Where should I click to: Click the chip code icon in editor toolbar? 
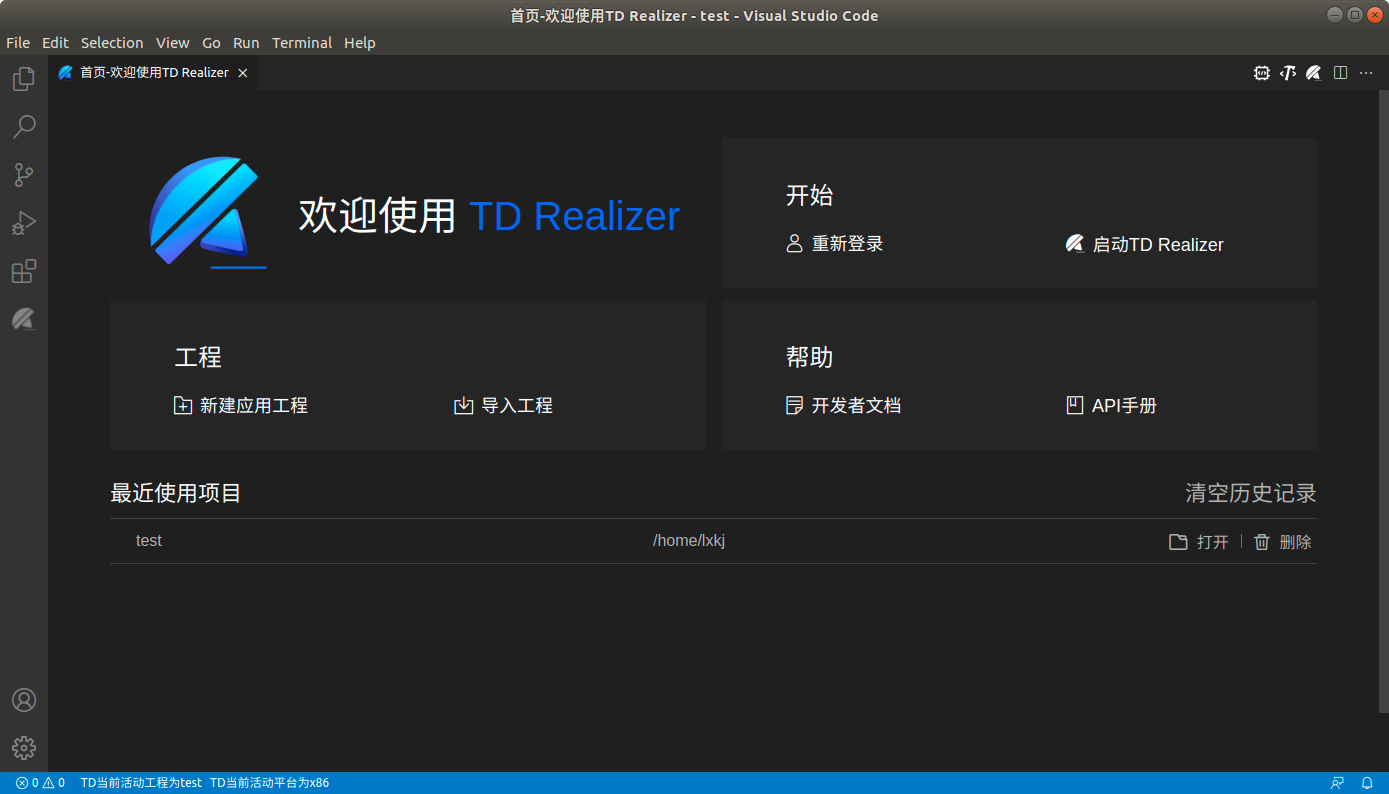click(1262, 73)
